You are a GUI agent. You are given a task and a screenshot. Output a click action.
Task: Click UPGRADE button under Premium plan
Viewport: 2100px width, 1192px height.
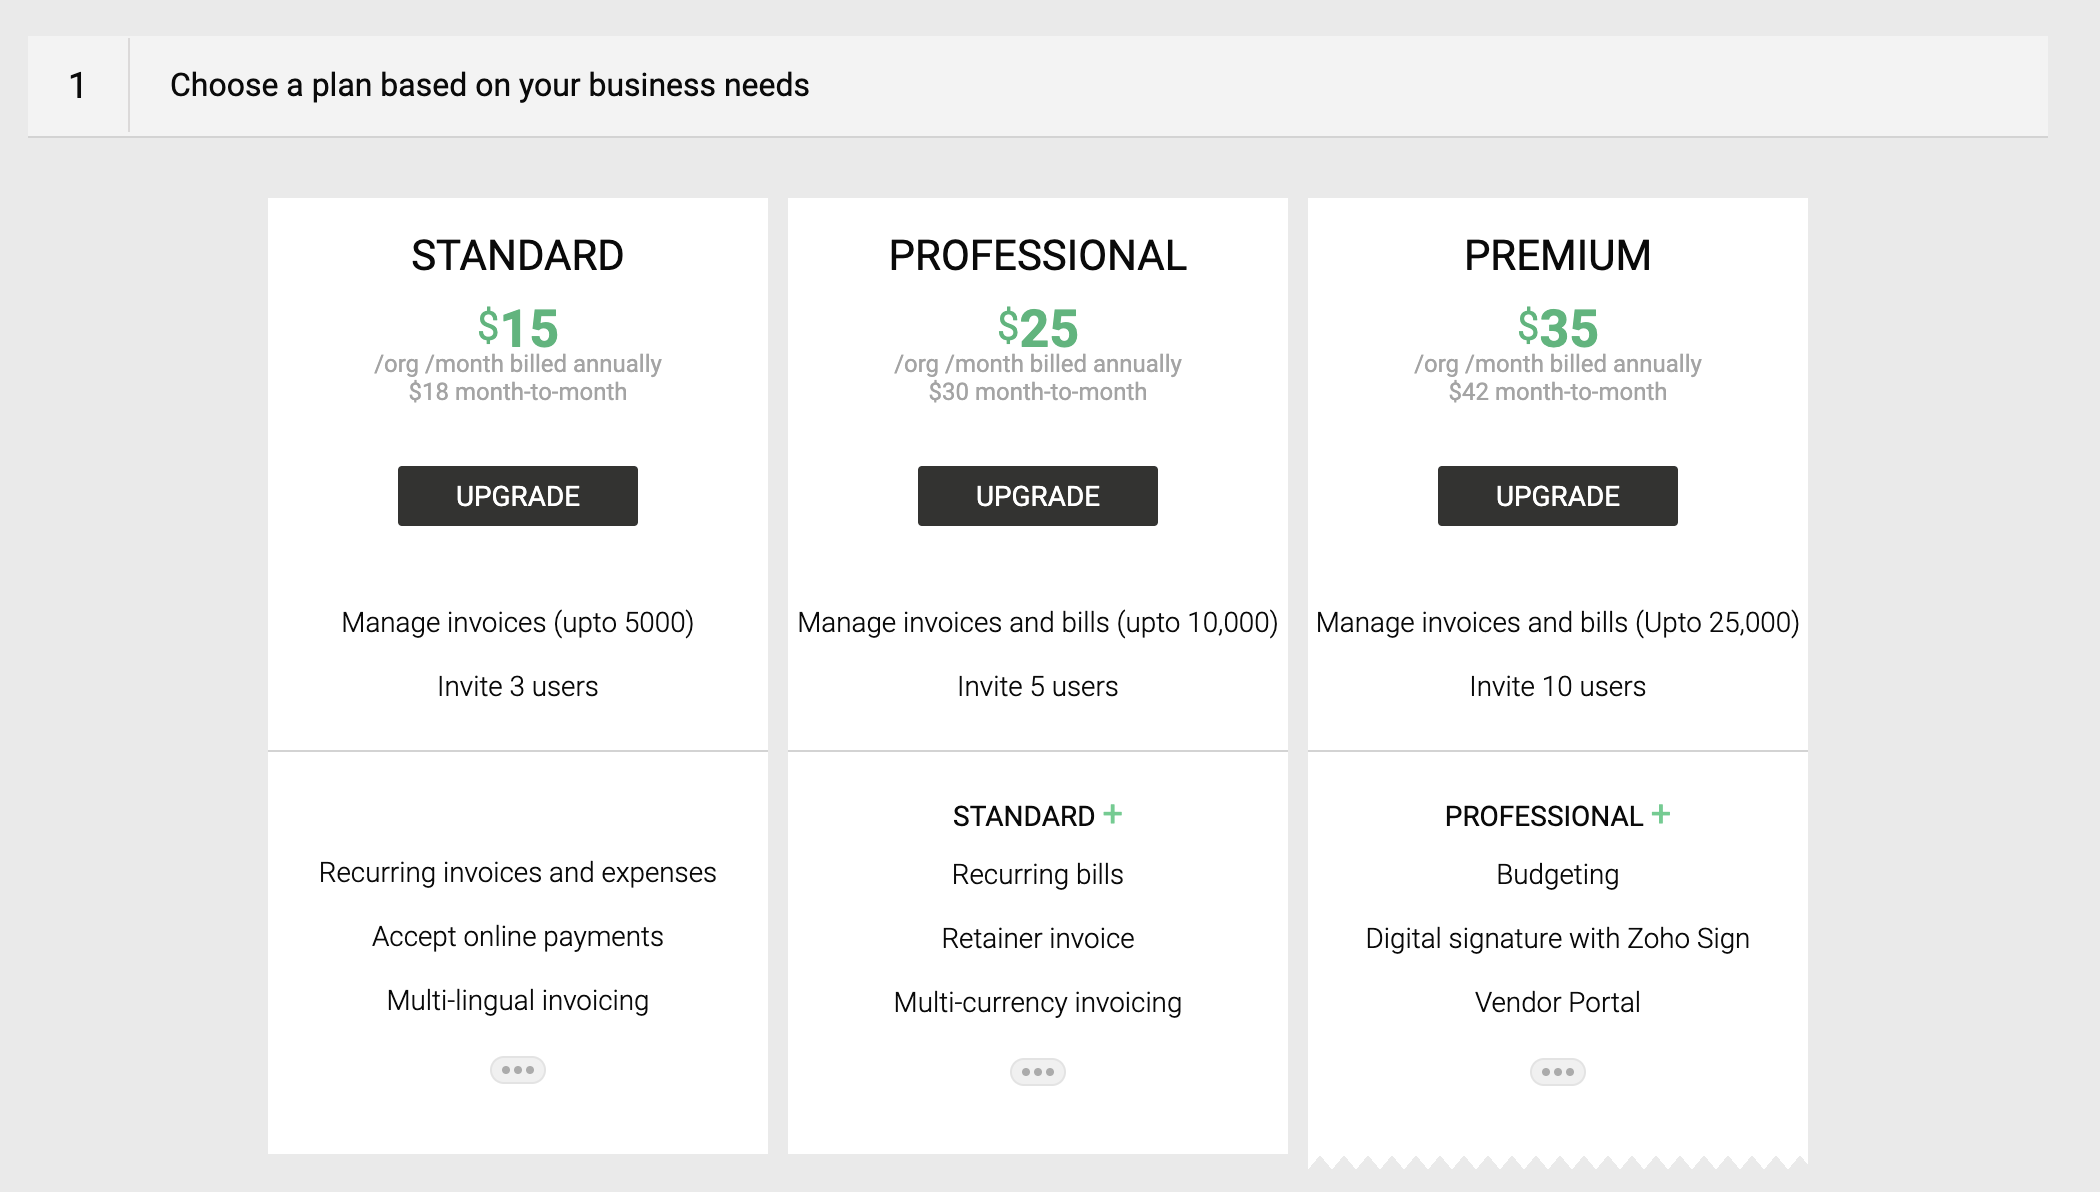coord(1557,496)
